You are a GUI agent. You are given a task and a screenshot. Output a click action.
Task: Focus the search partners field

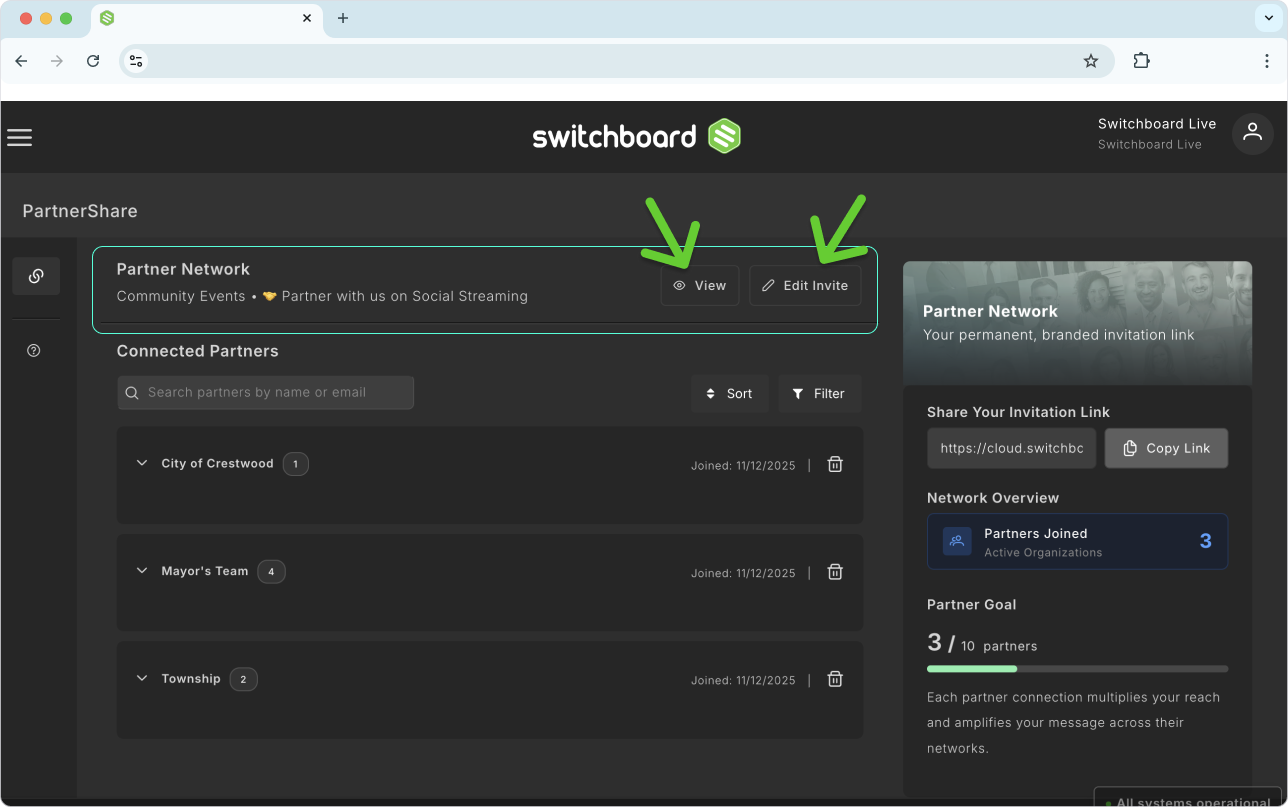click(266, 393)
